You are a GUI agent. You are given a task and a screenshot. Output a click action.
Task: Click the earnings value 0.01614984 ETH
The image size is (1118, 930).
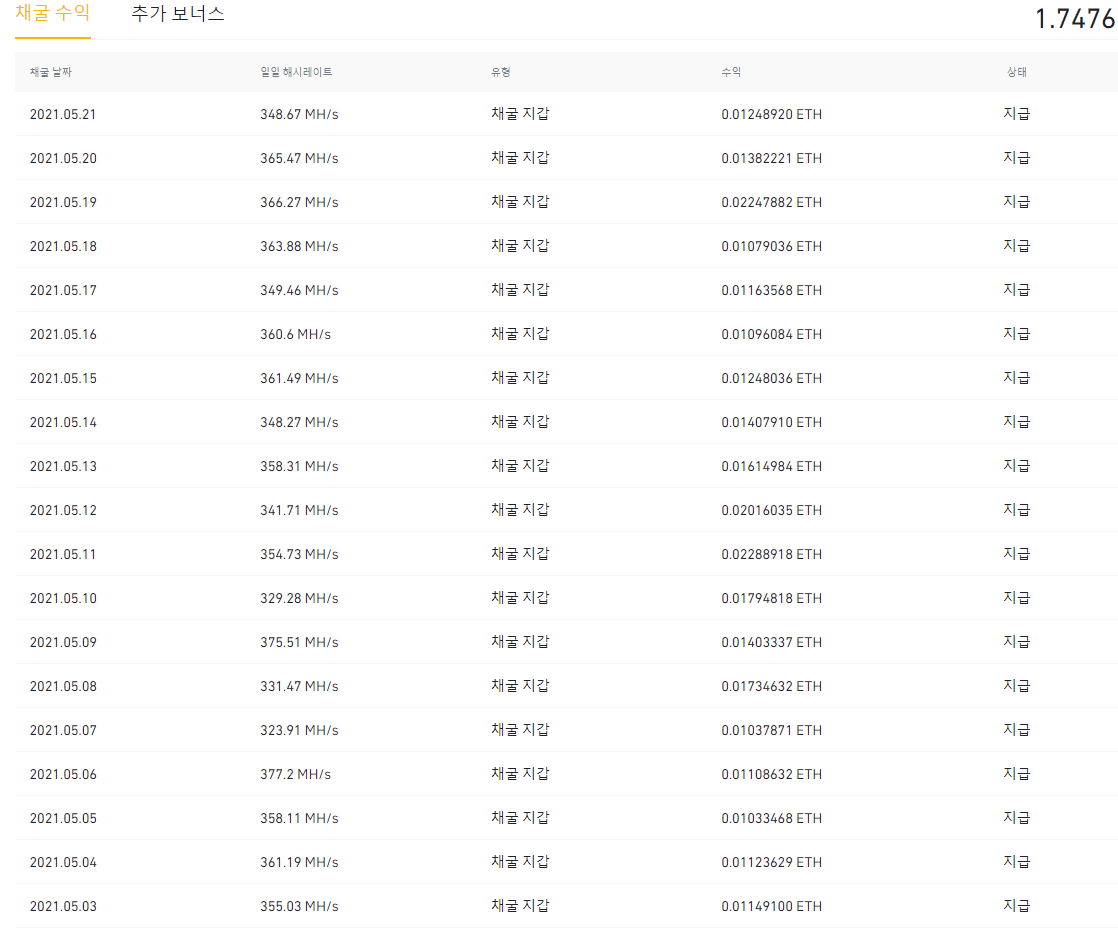pos(771,466)
